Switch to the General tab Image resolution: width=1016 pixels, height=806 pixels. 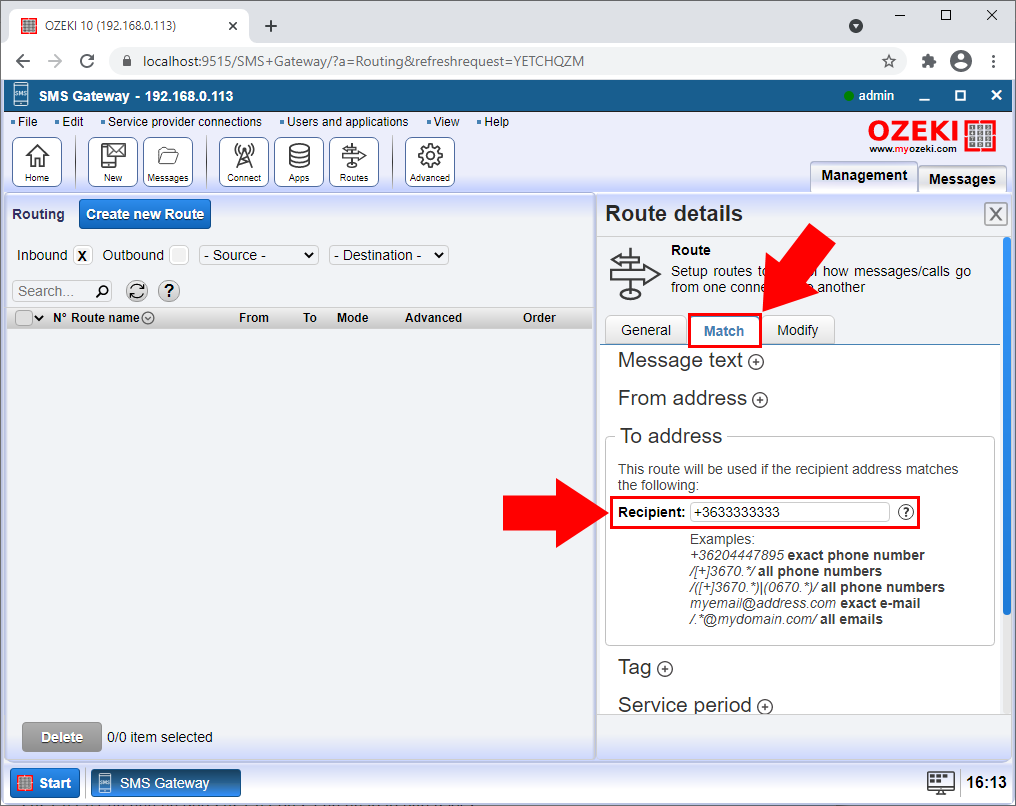[646, 330]
